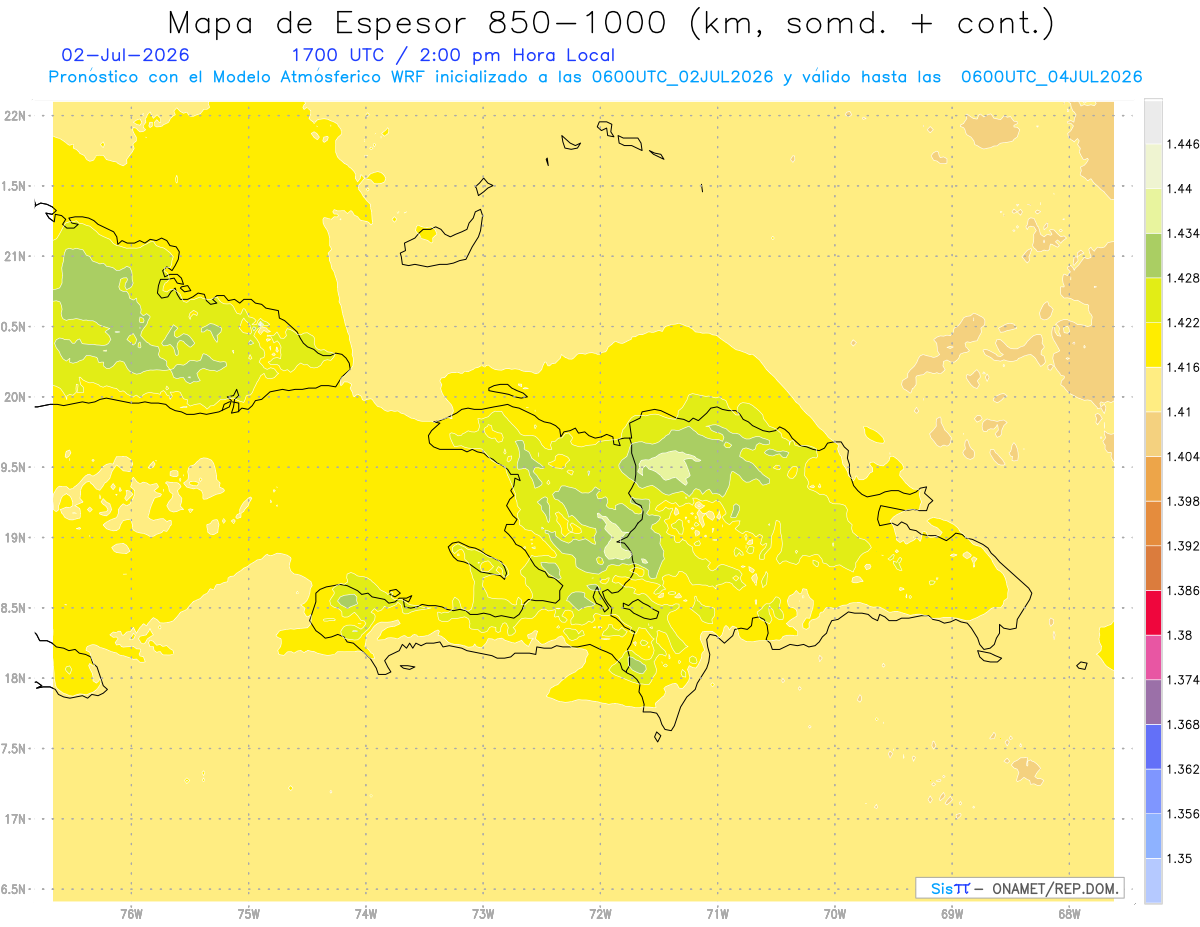
Task: Pick the purple swatch between 1.368 and 1.374
Action: (1153, 702)
